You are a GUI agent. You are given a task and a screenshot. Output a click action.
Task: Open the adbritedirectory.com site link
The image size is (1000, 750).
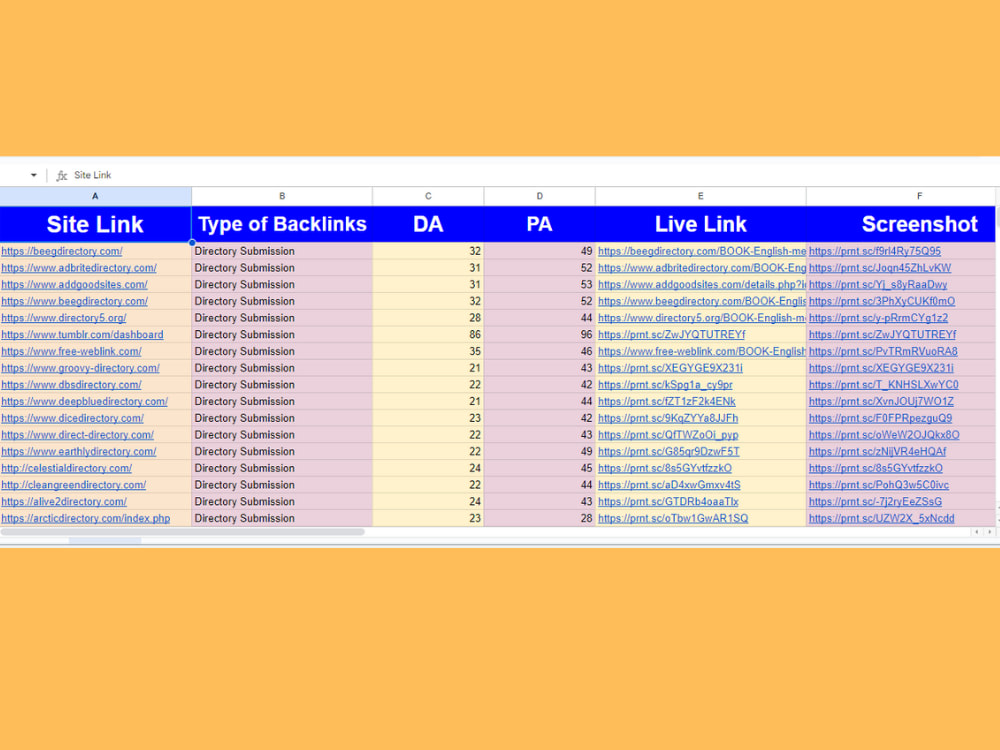(79, 268)
